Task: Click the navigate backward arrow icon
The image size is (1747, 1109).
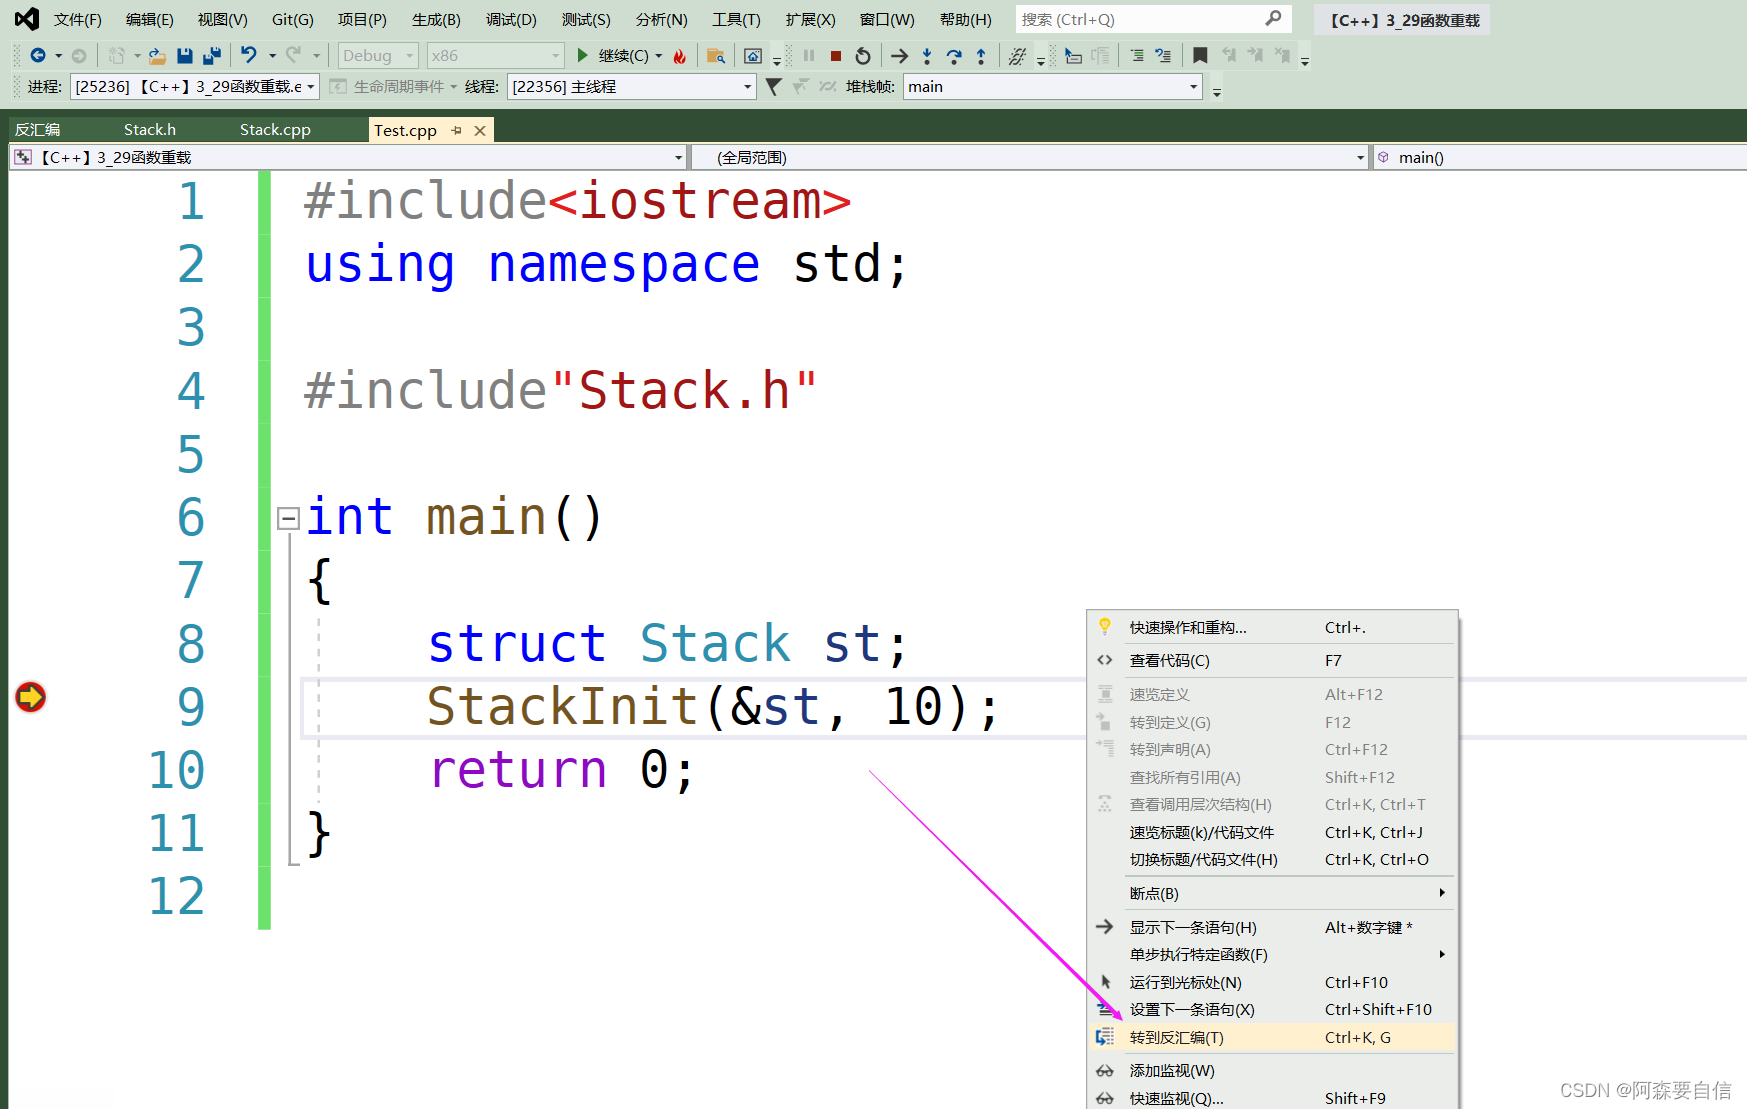Action: point(38,56)
